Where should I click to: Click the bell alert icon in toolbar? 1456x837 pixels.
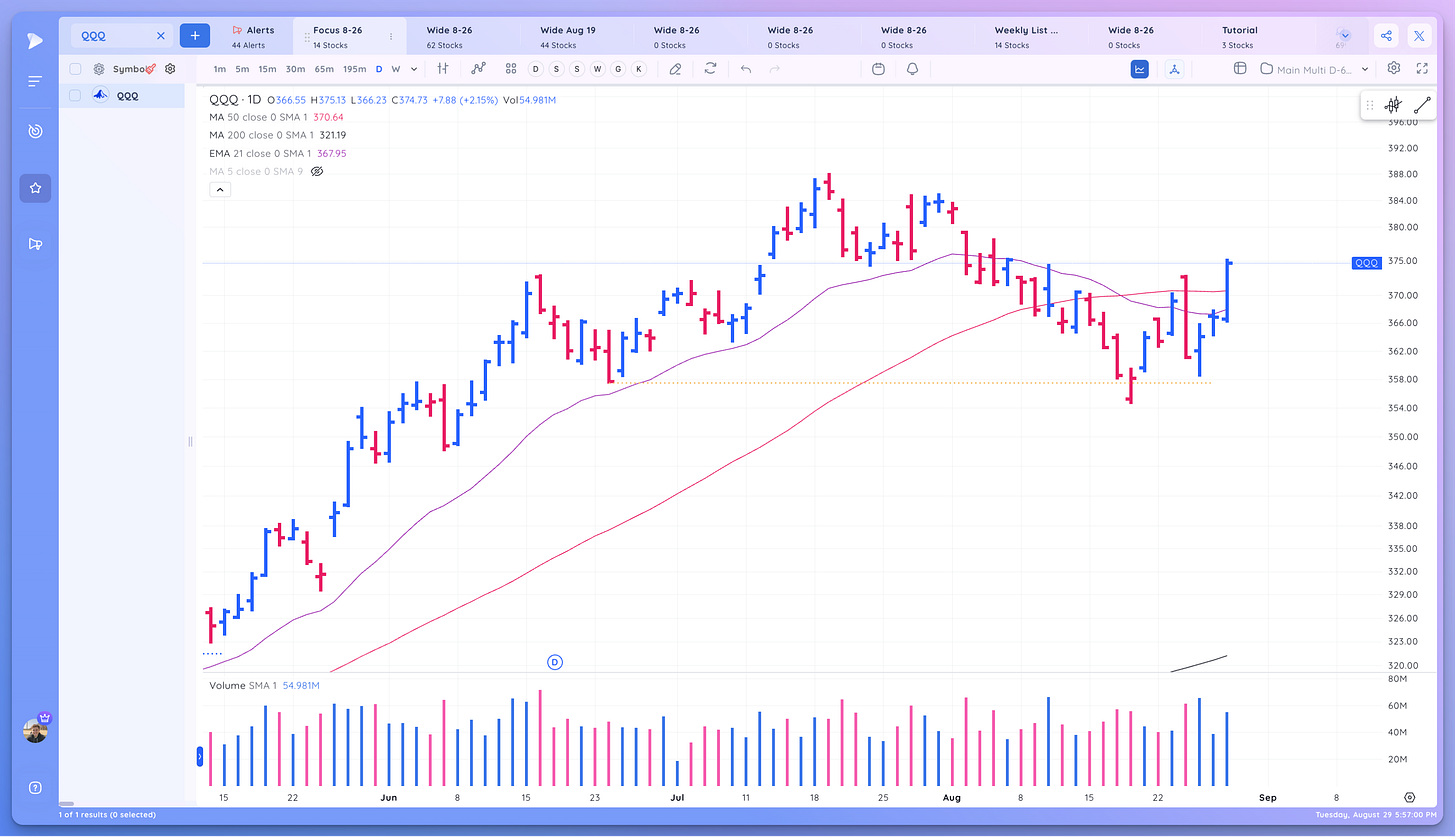(x=912, y=69)
